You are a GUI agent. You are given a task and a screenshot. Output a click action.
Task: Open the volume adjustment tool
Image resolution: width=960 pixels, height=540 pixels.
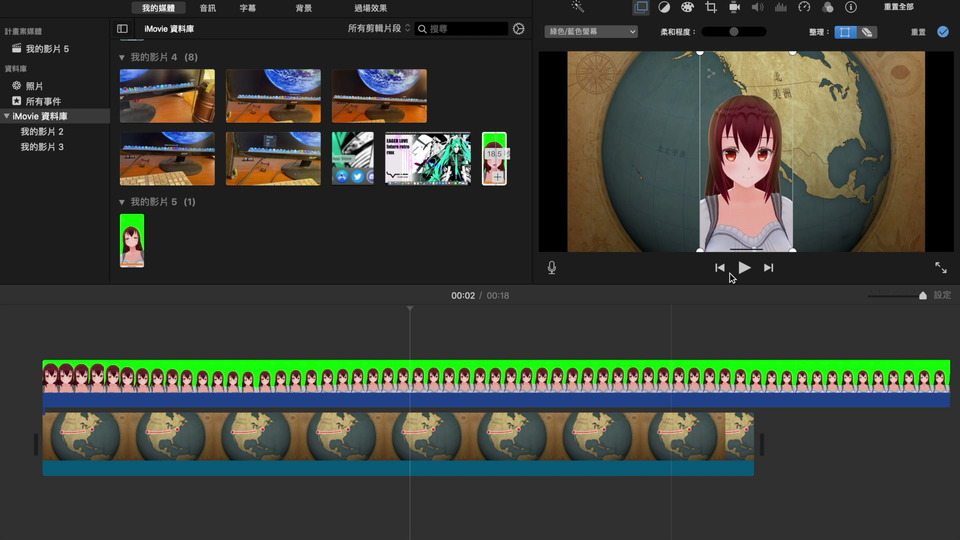[x=757, y=7]
